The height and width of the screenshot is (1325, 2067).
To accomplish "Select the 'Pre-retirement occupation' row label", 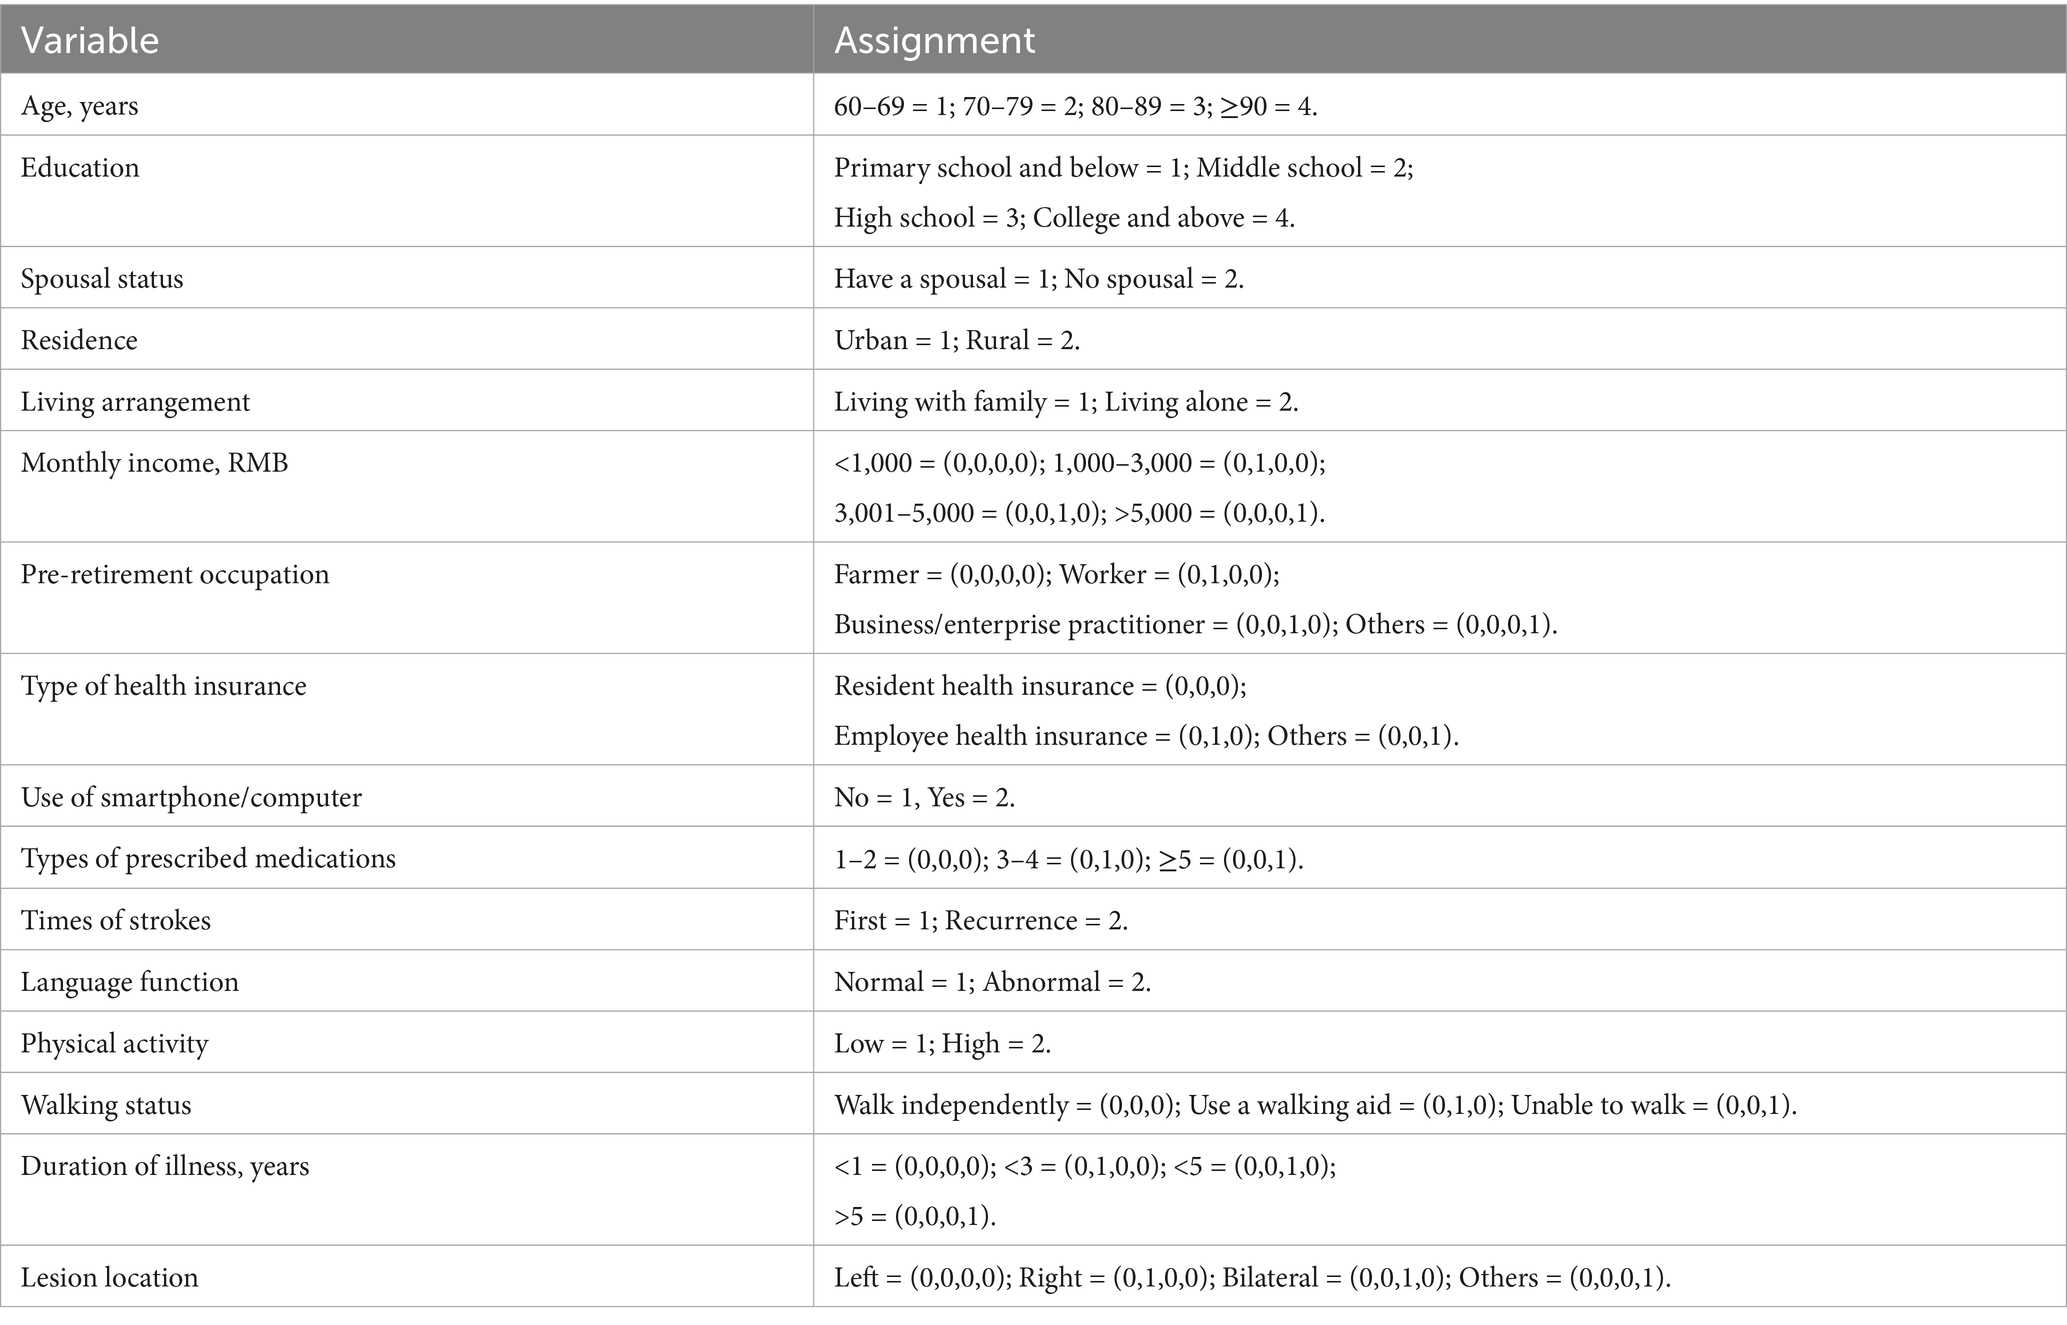I will [x=175, y=574].
